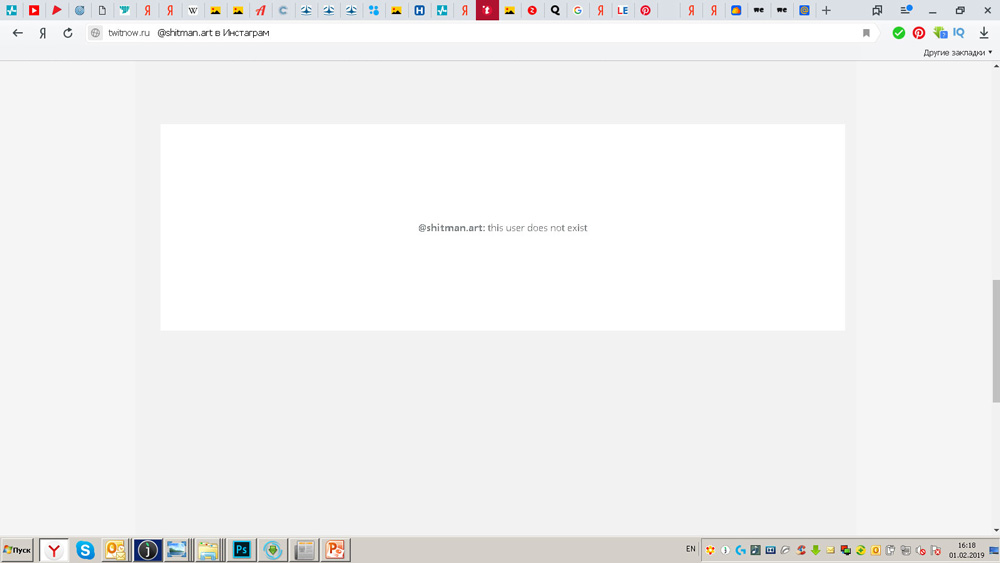Switch to the YouTube tab
The height and width of the screenshot is (563, 1000).
pos(34,10)
